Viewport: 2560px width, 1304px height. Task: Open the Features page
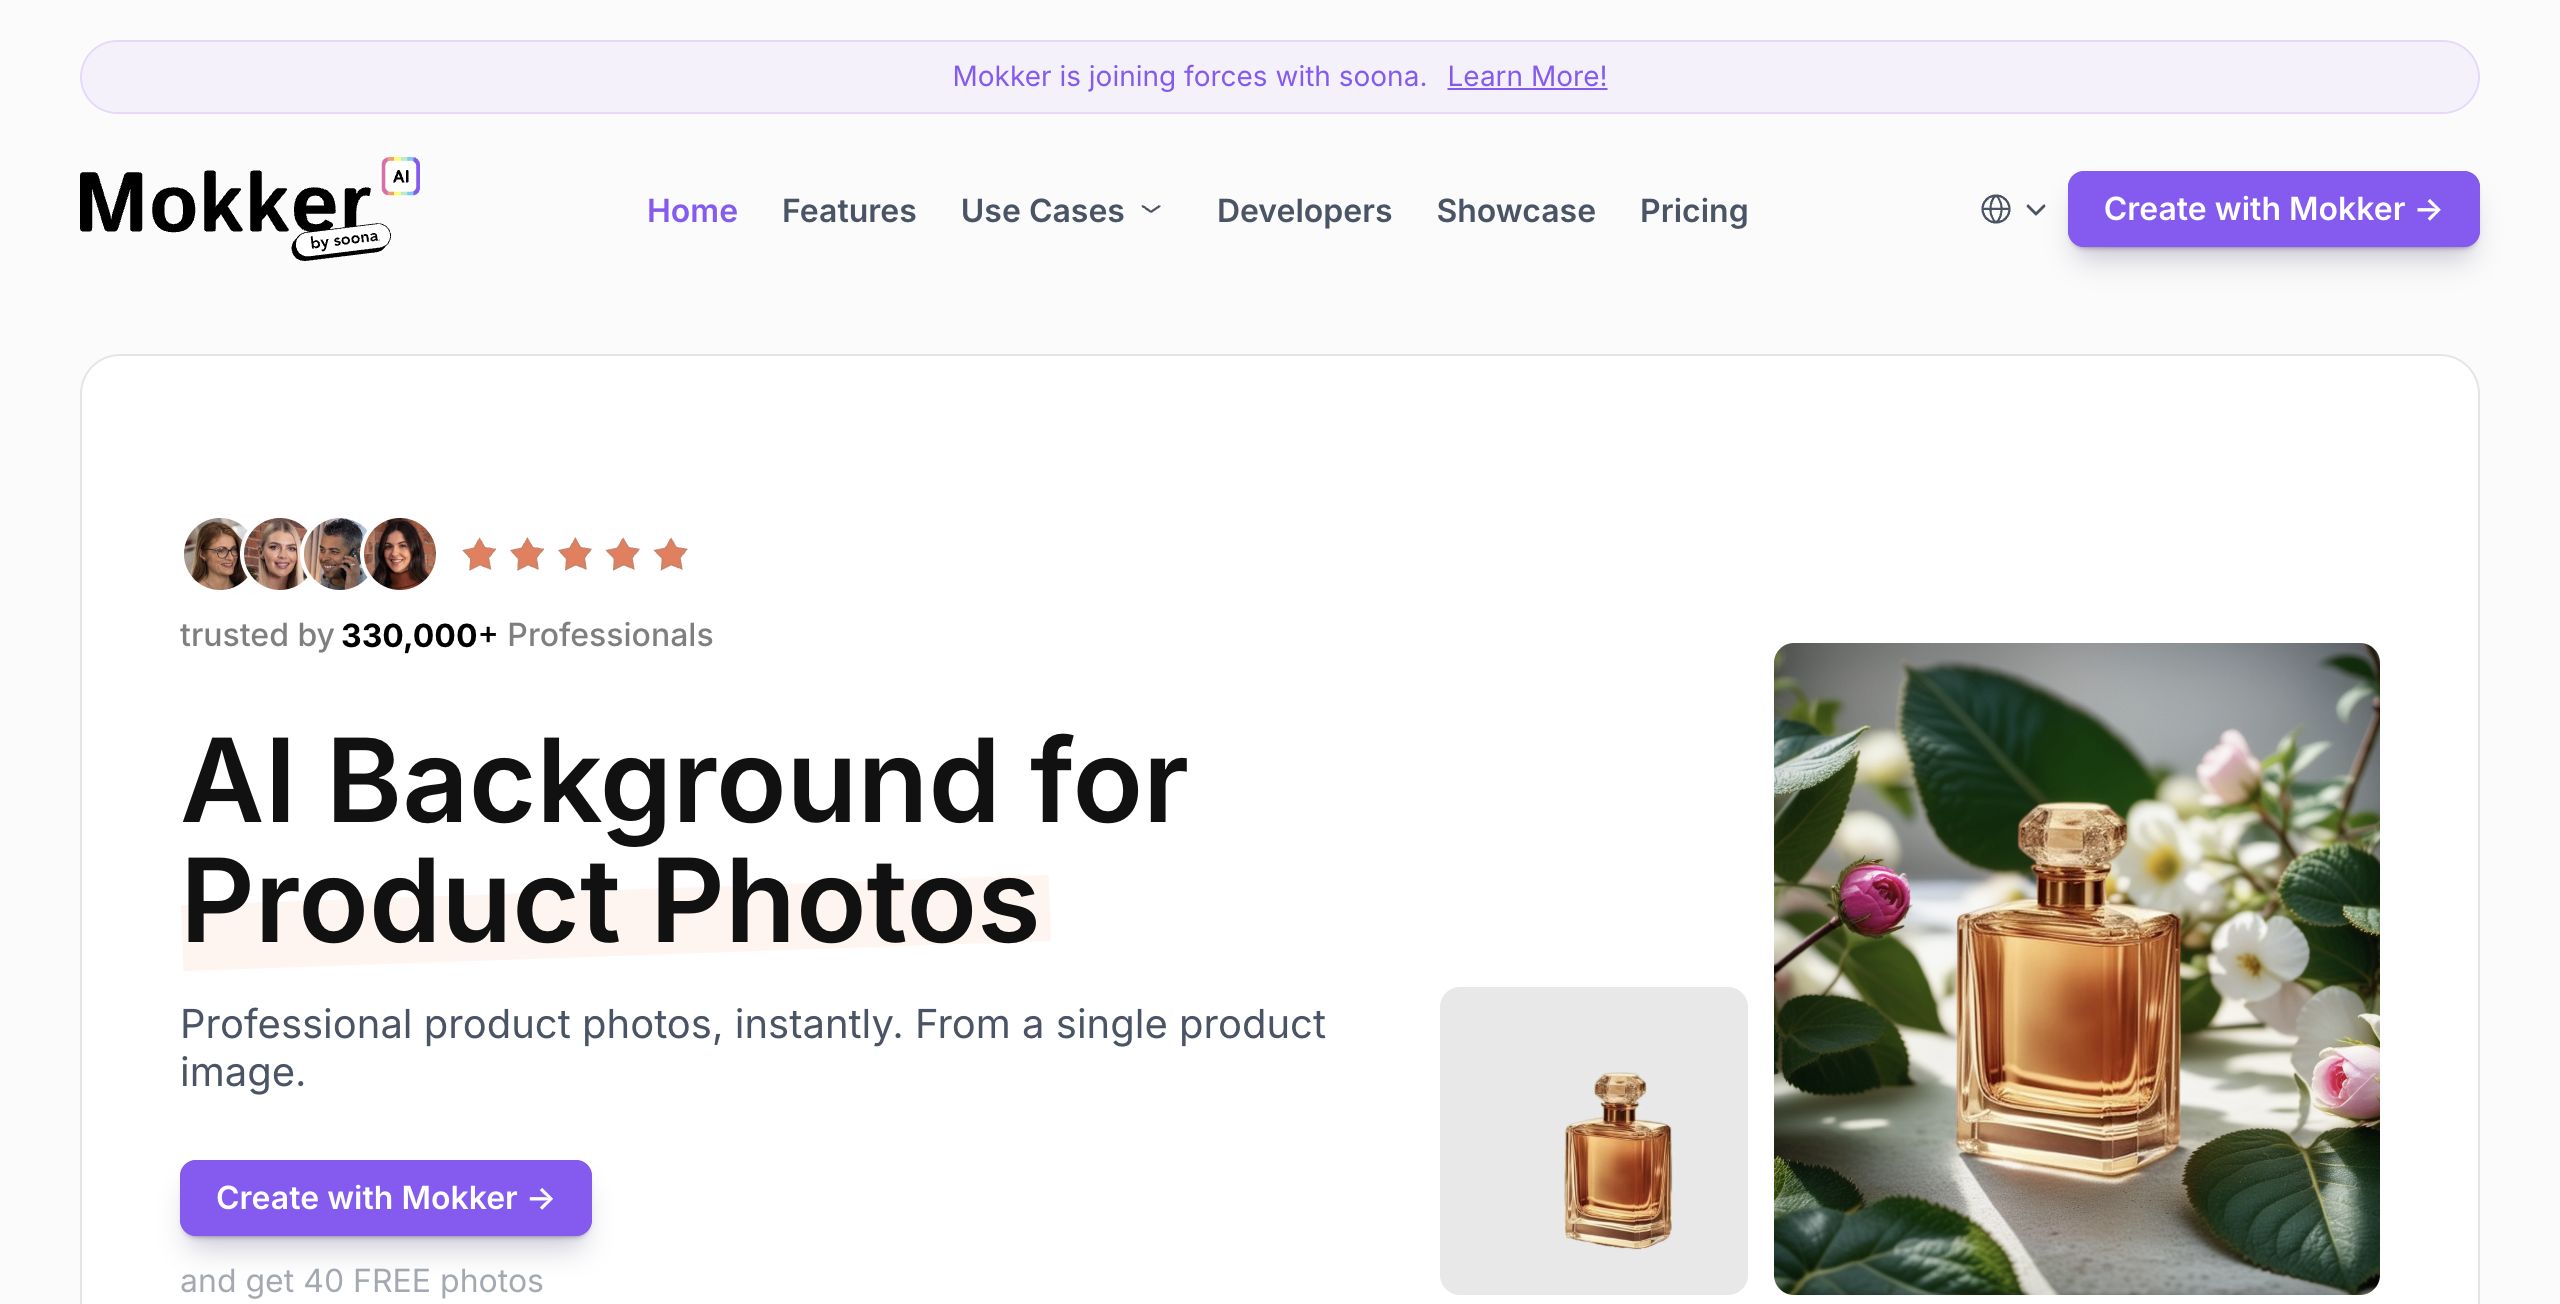click(848, 210)
